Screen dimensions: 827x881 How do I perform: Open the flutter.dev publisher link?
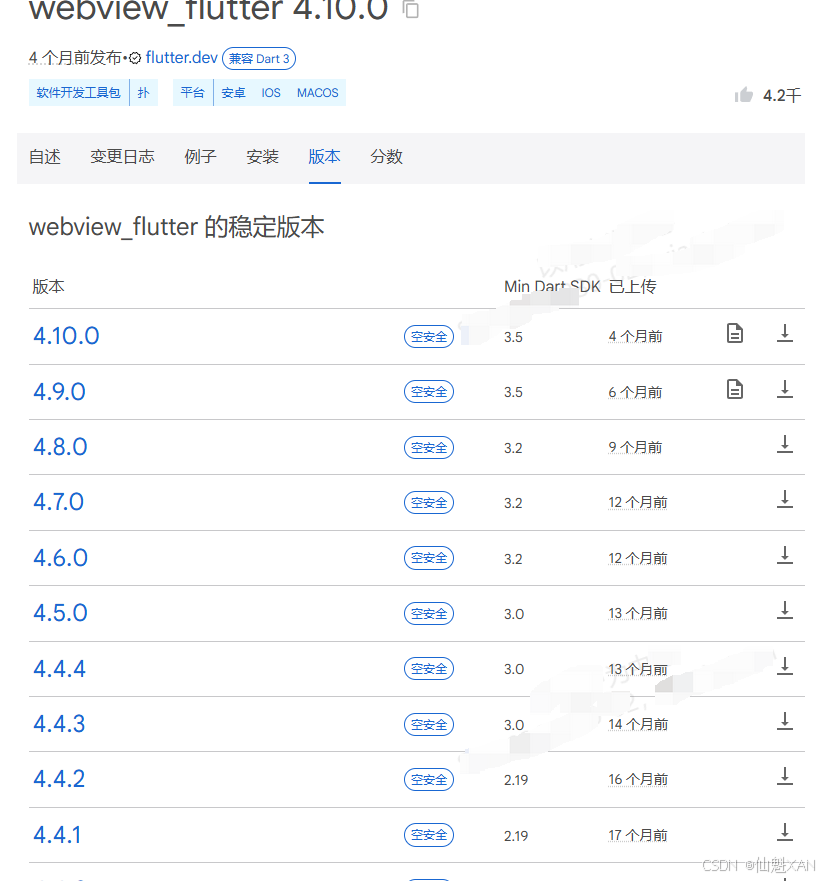tap(181, 58)
